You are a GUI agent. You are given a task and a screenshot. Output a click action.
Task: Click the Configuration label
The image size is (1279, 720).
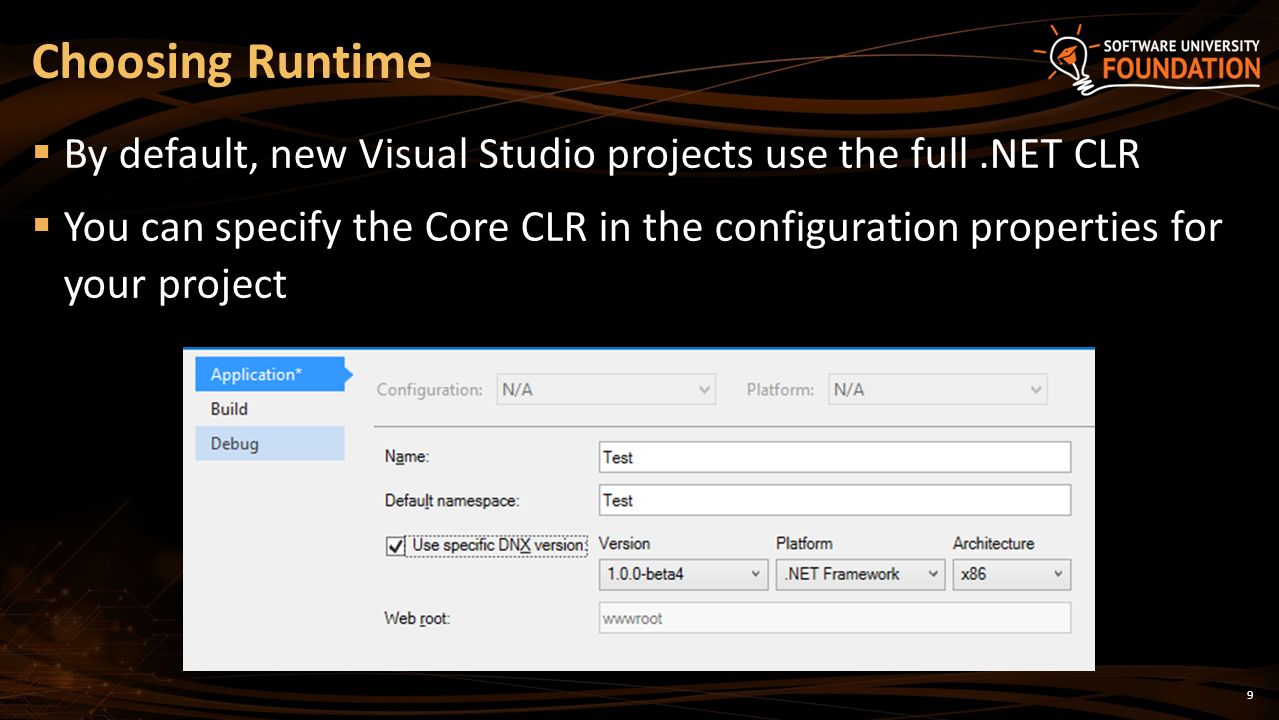[x=430, y=390]
